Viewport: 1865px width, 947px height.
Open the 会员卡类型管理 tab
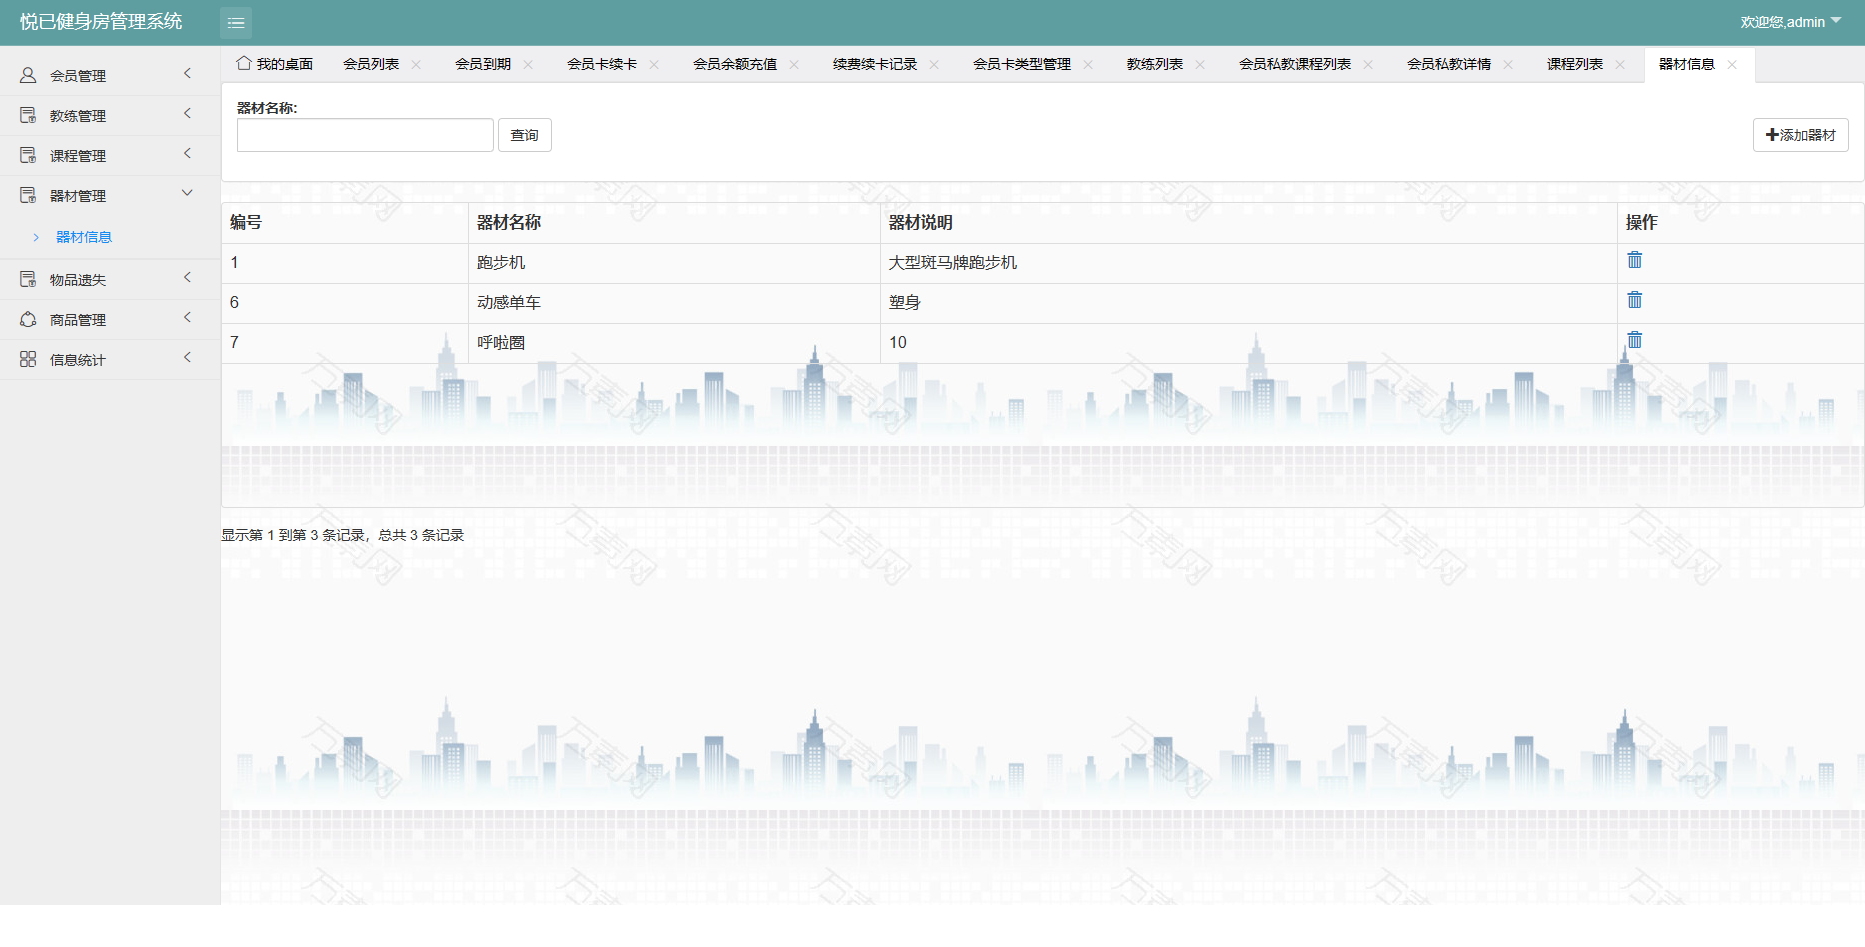pyautogui.click(x=1021, y=64)
